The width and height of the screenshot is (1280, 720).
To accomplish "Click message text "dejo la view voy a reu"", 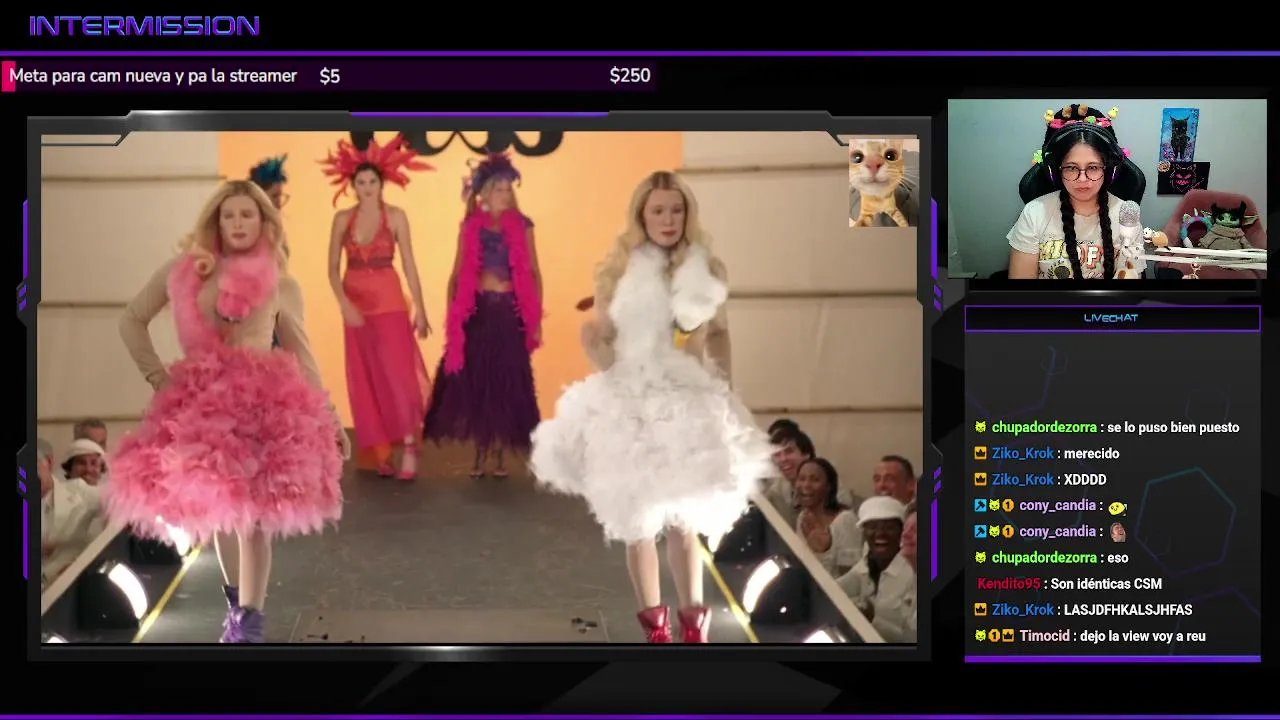I will pyautogui.click(x=1143, y=636).
